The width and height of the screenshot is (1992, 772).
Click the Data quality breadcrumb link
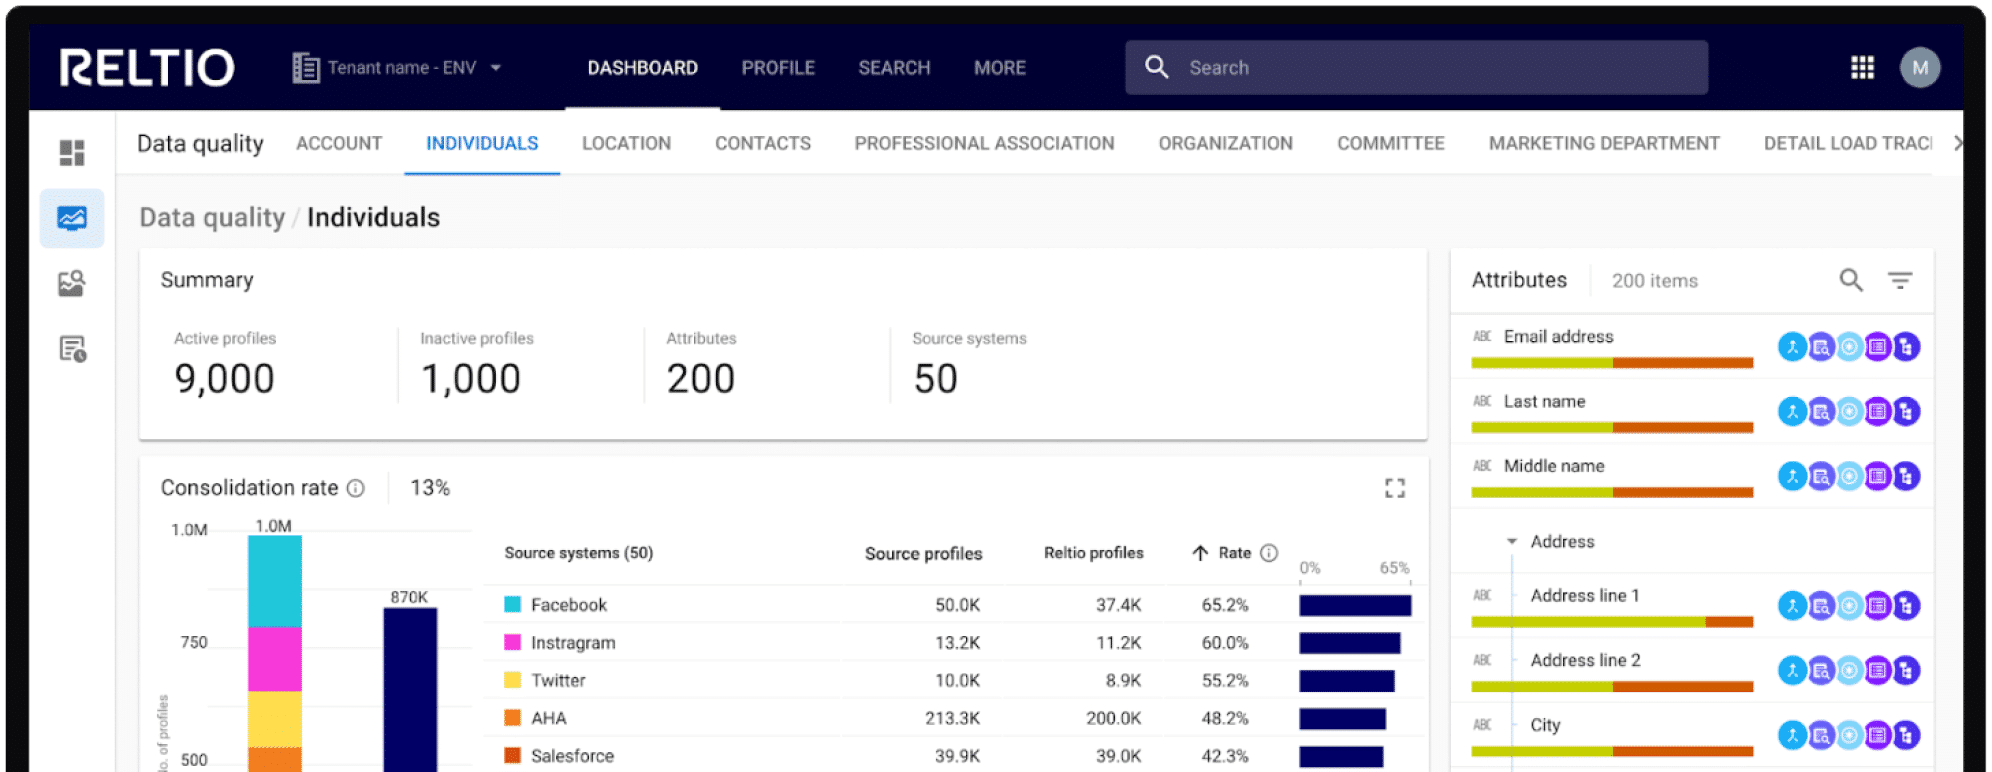pos(212,218)
